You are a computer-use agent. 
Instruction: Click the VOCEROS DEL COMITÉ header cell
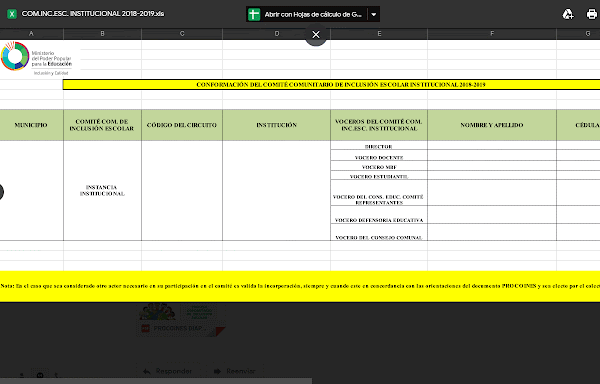click(x=379, y=125)
